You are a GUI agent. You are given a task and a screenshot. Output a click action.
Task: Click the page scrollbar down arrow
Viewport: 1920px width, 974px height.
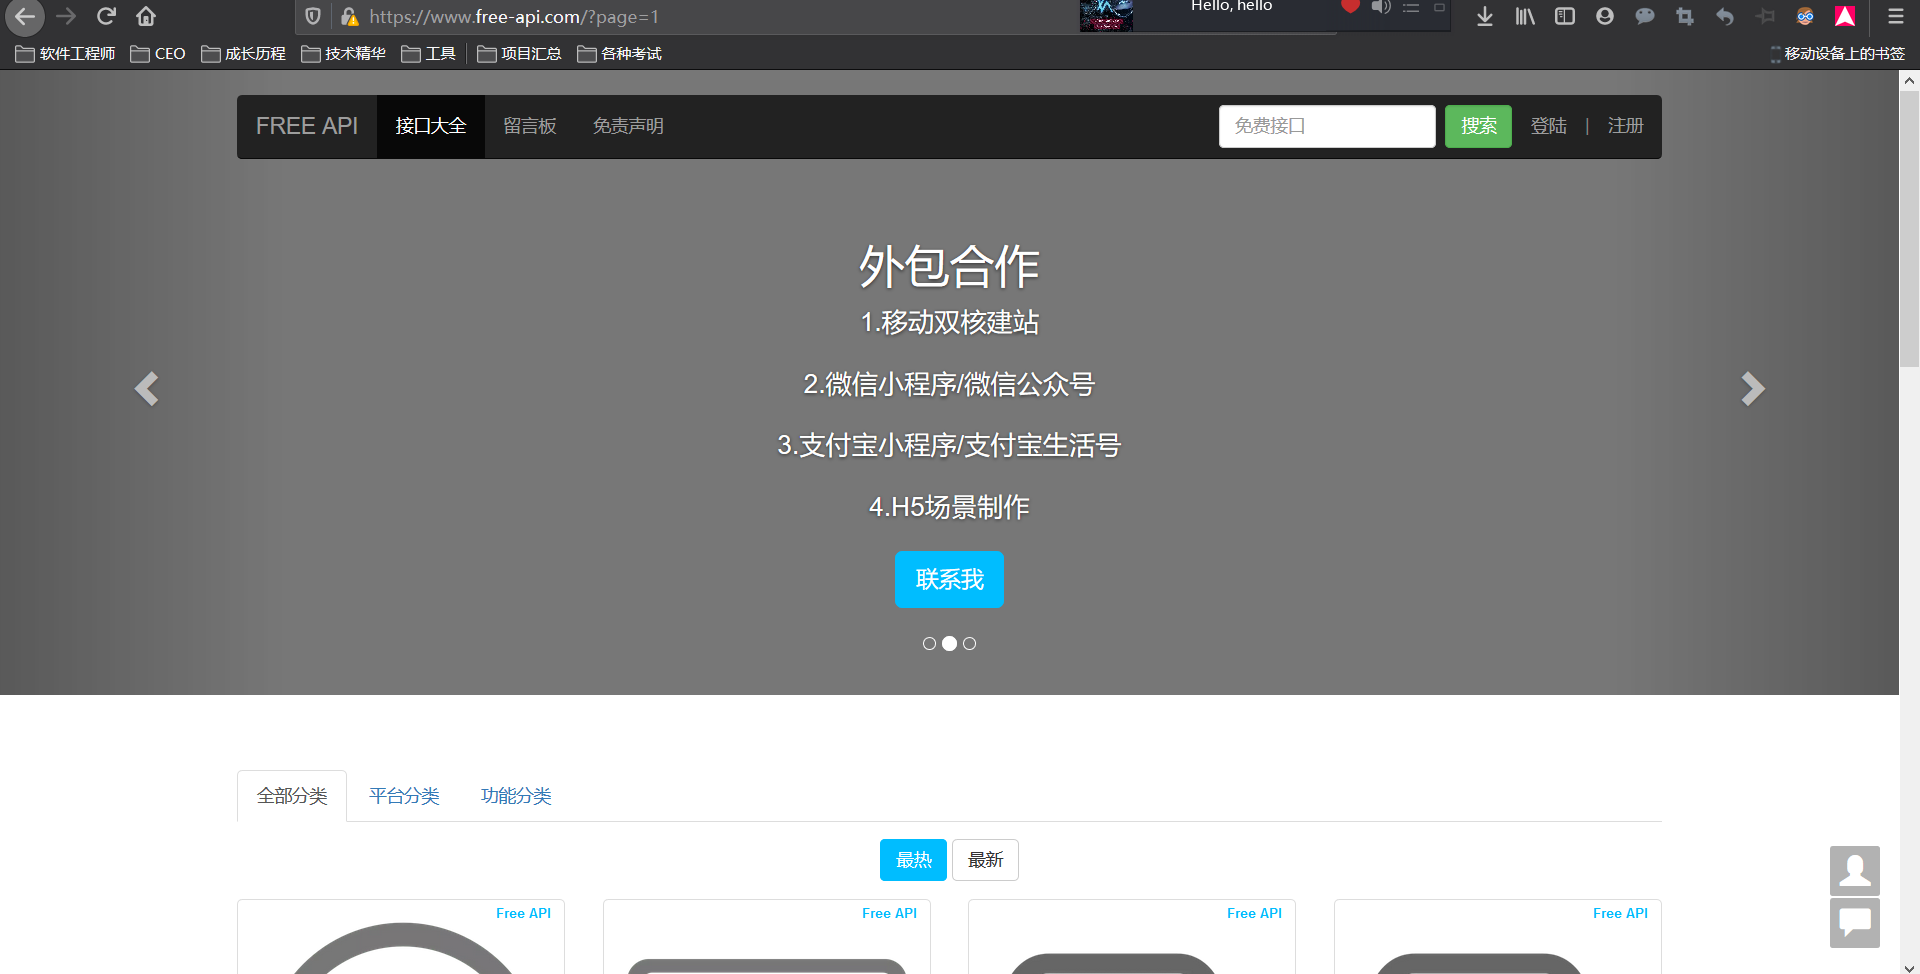click(x=1909, y=967)
